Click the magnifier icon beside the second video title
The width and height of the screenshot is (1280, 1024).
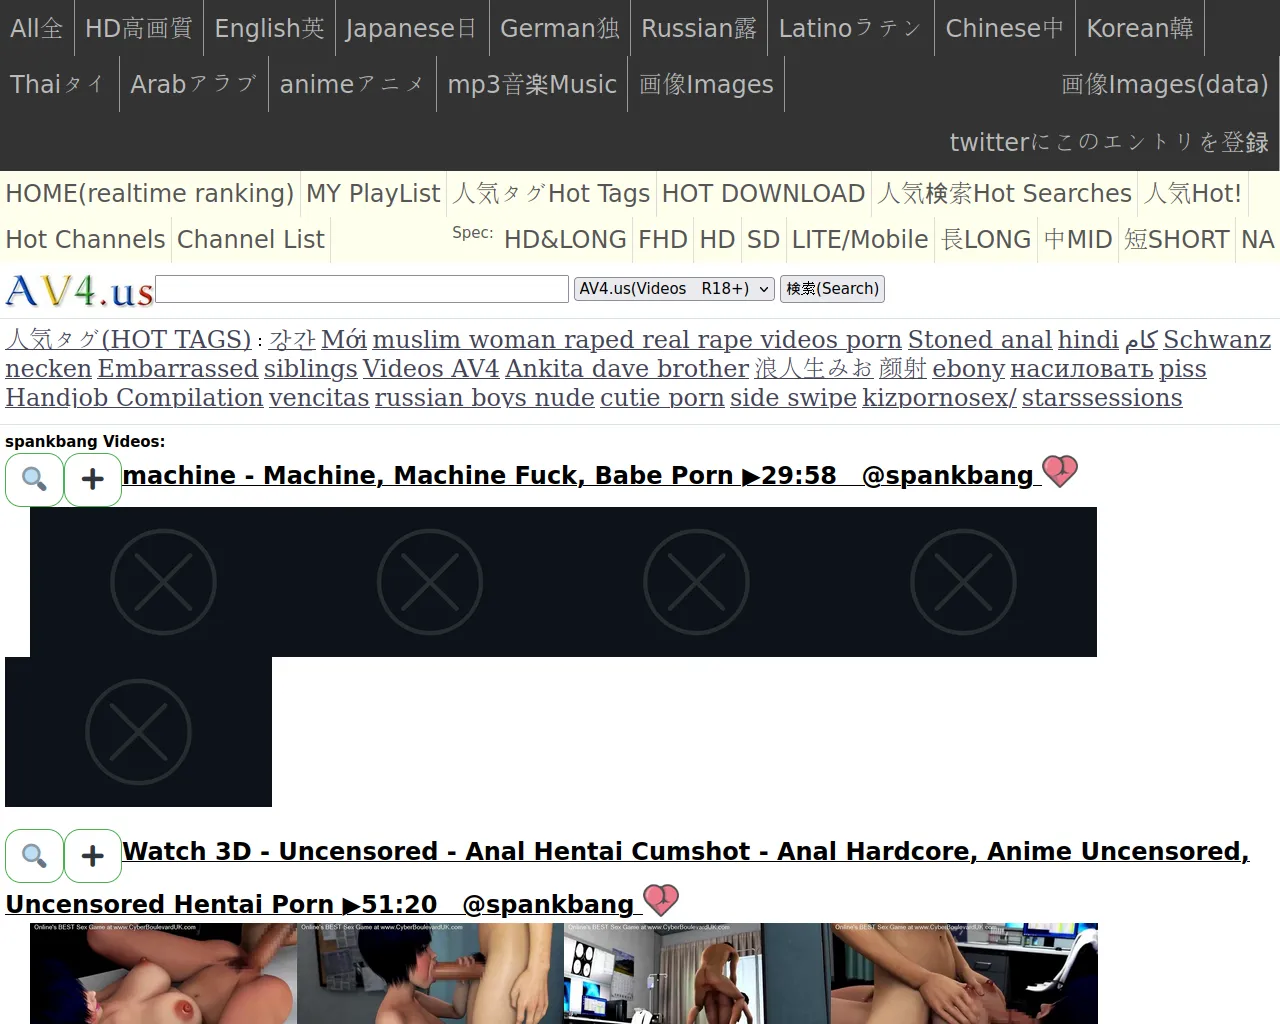point(35,857)
